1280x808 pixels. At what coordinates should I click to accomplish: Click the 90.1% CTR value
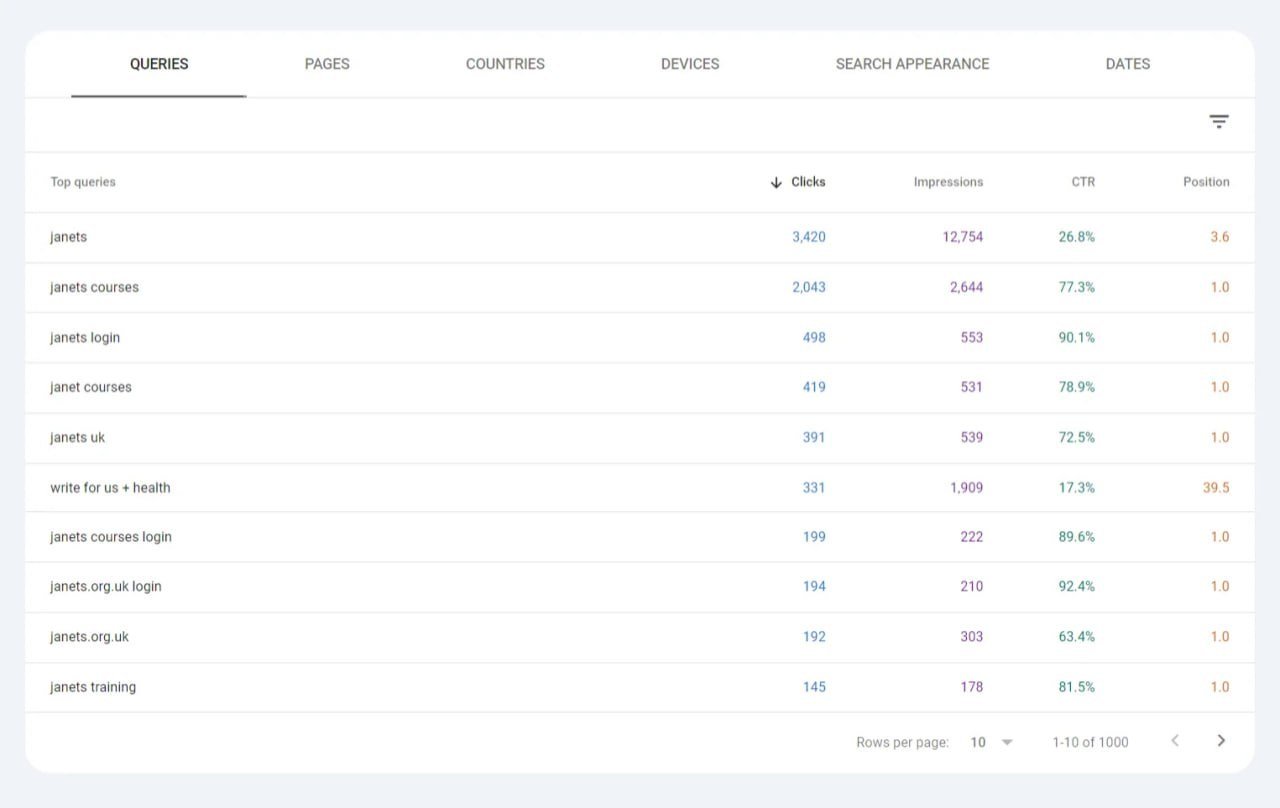coord(1077,337)
